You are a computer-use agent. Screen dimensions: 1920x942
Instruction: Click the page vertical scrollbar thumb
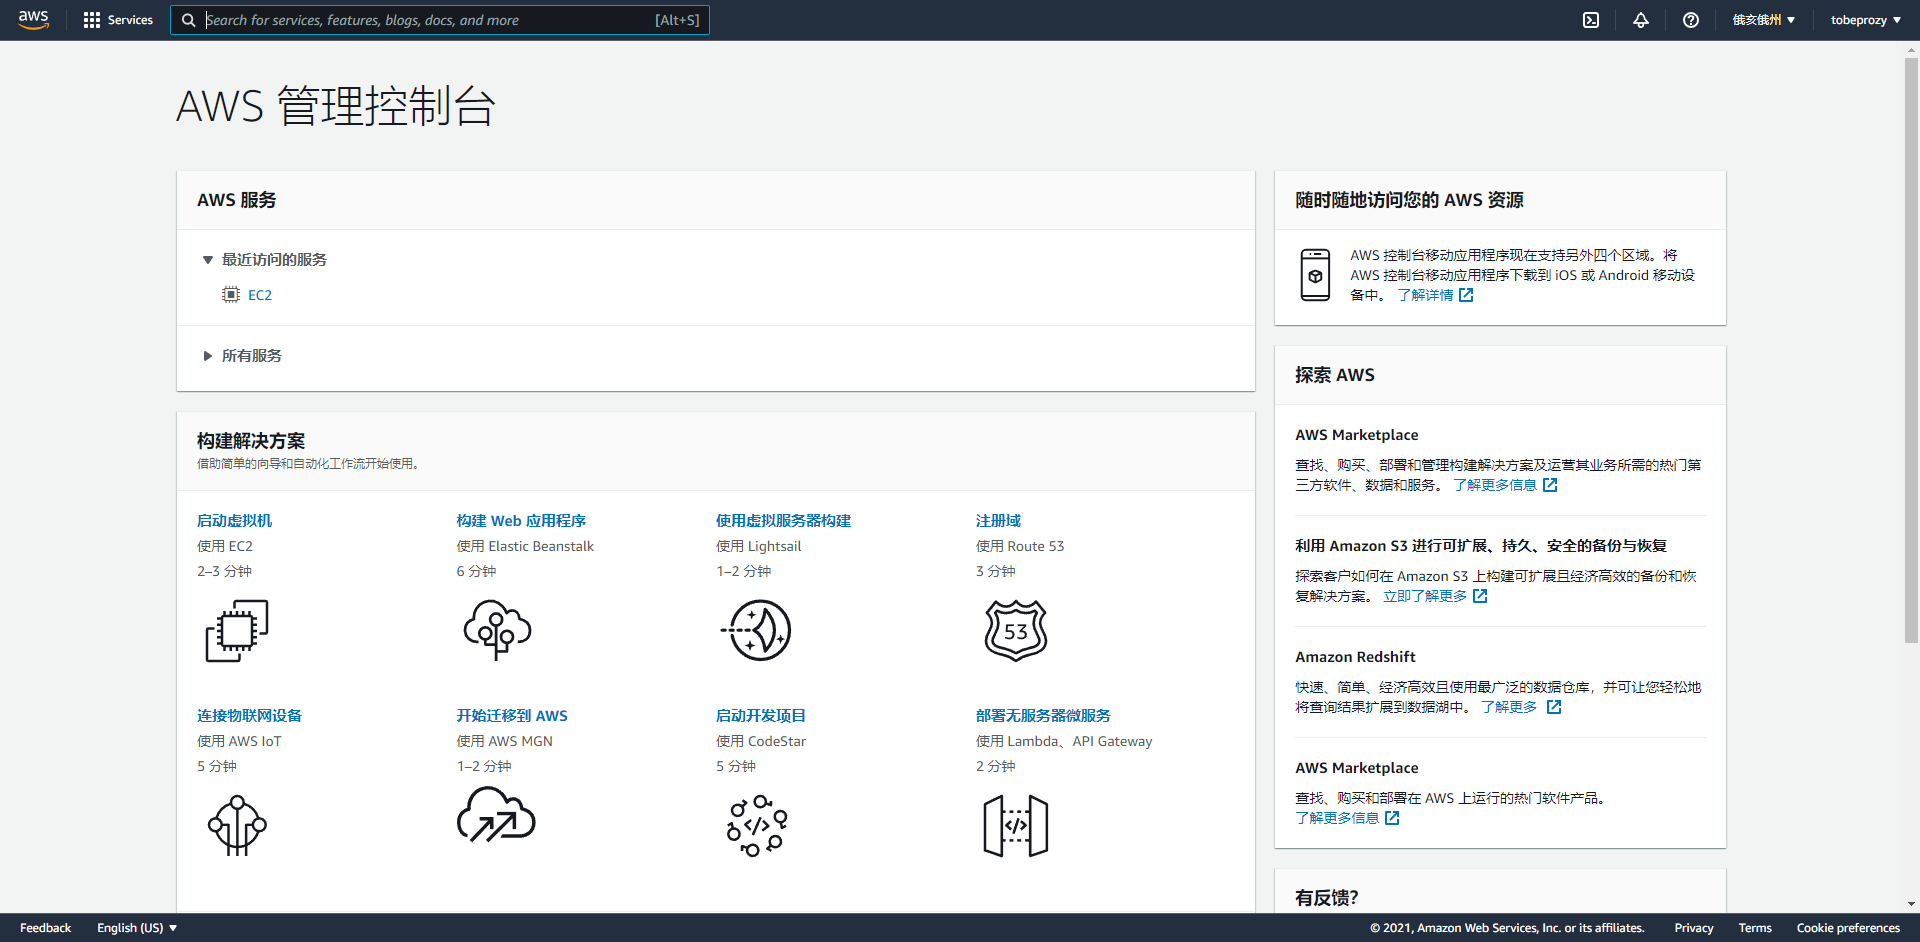(x=1911, y=350)
